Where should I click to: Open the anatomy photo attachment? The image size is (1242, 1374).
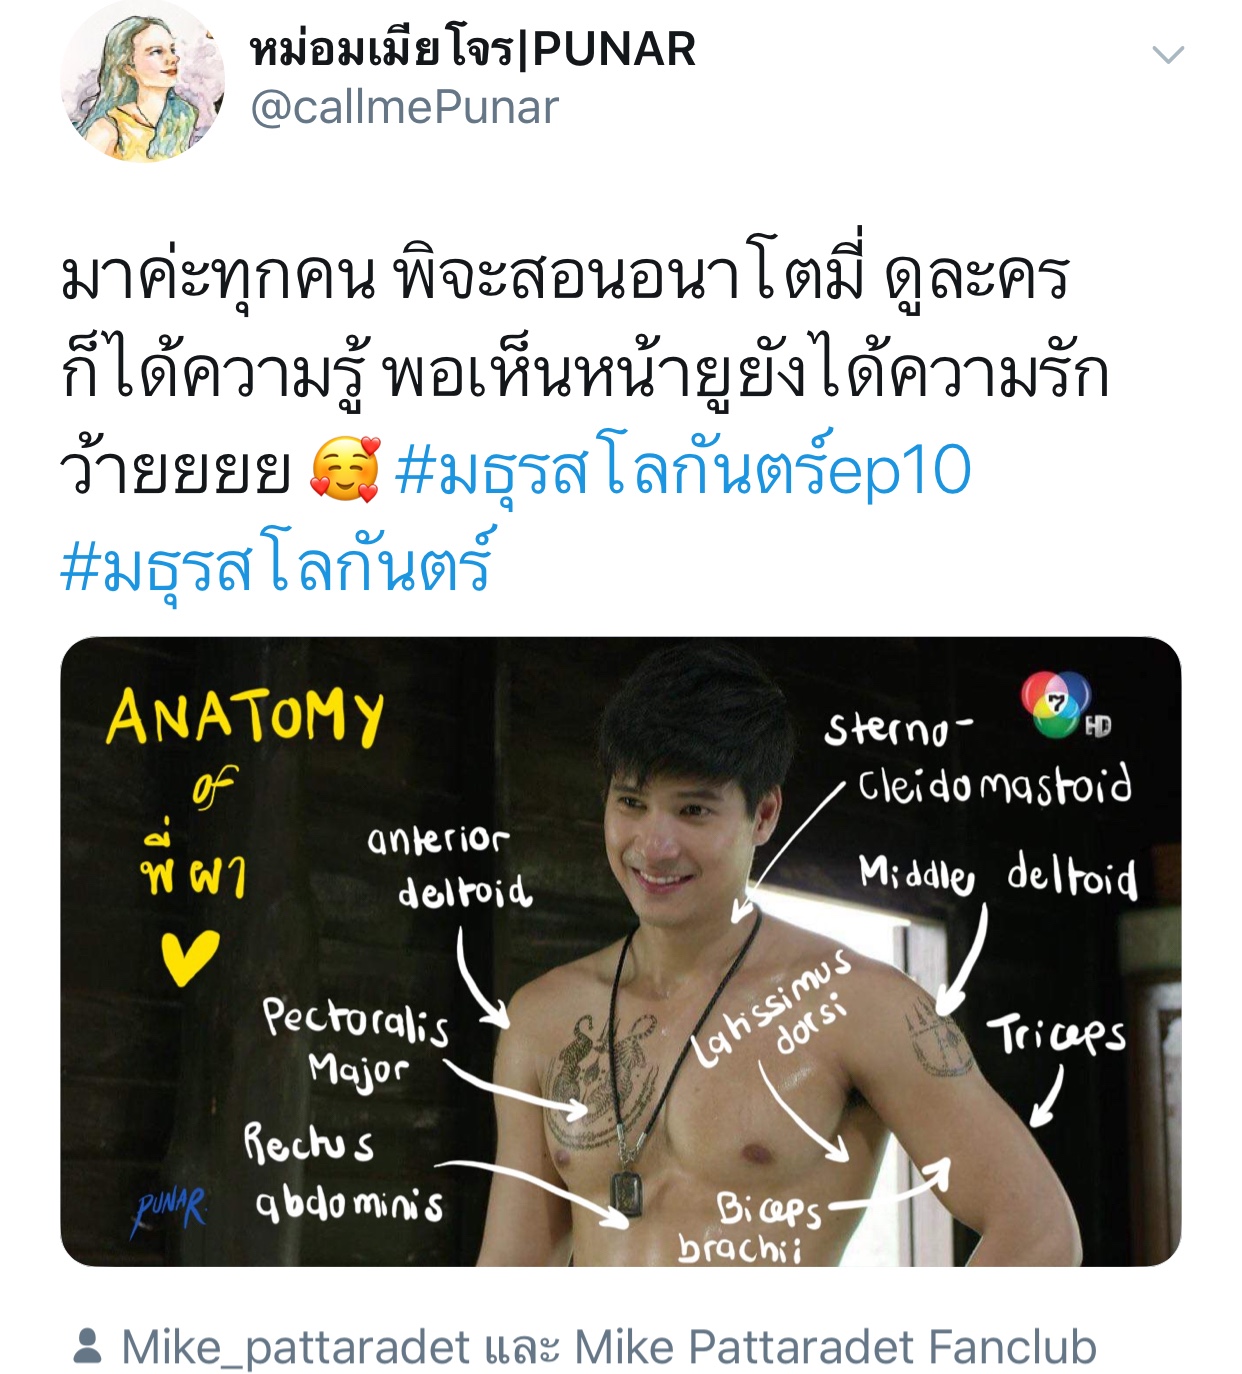point(621,951)
